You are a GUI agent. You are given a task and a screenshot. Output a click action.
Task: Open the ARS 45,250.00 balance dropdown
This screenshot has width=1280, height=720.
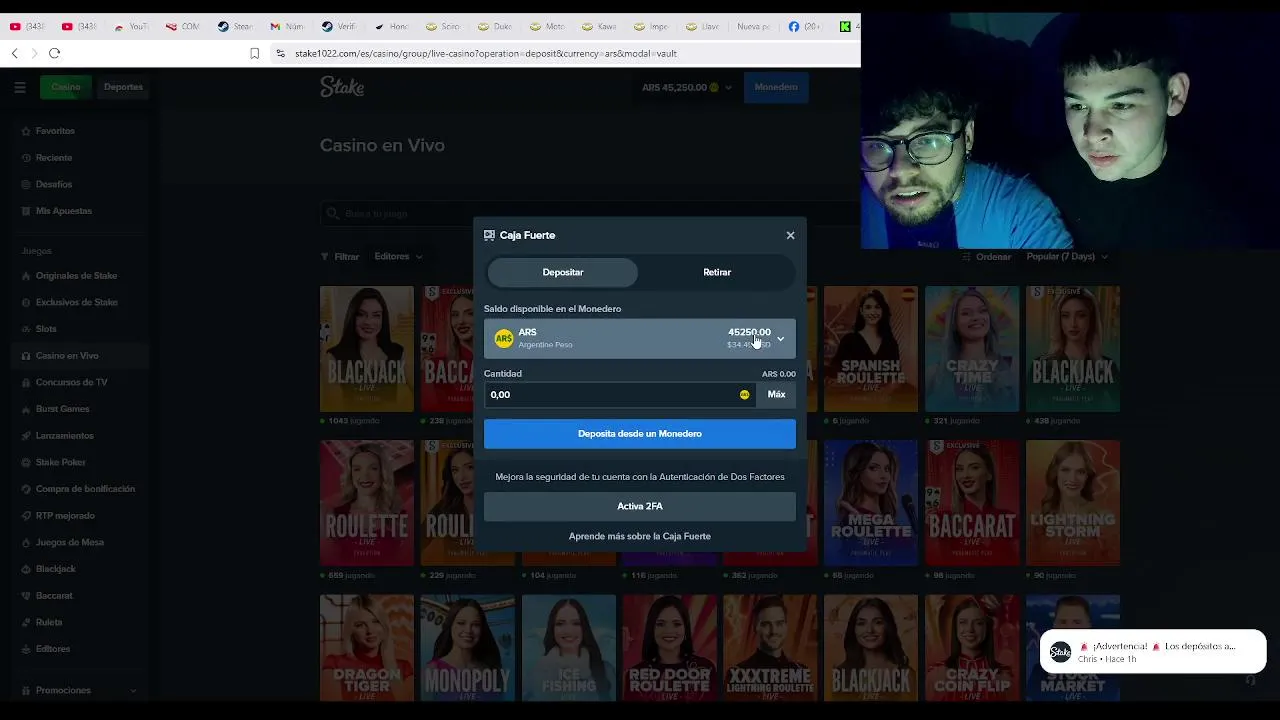click(x=687, y=87)
